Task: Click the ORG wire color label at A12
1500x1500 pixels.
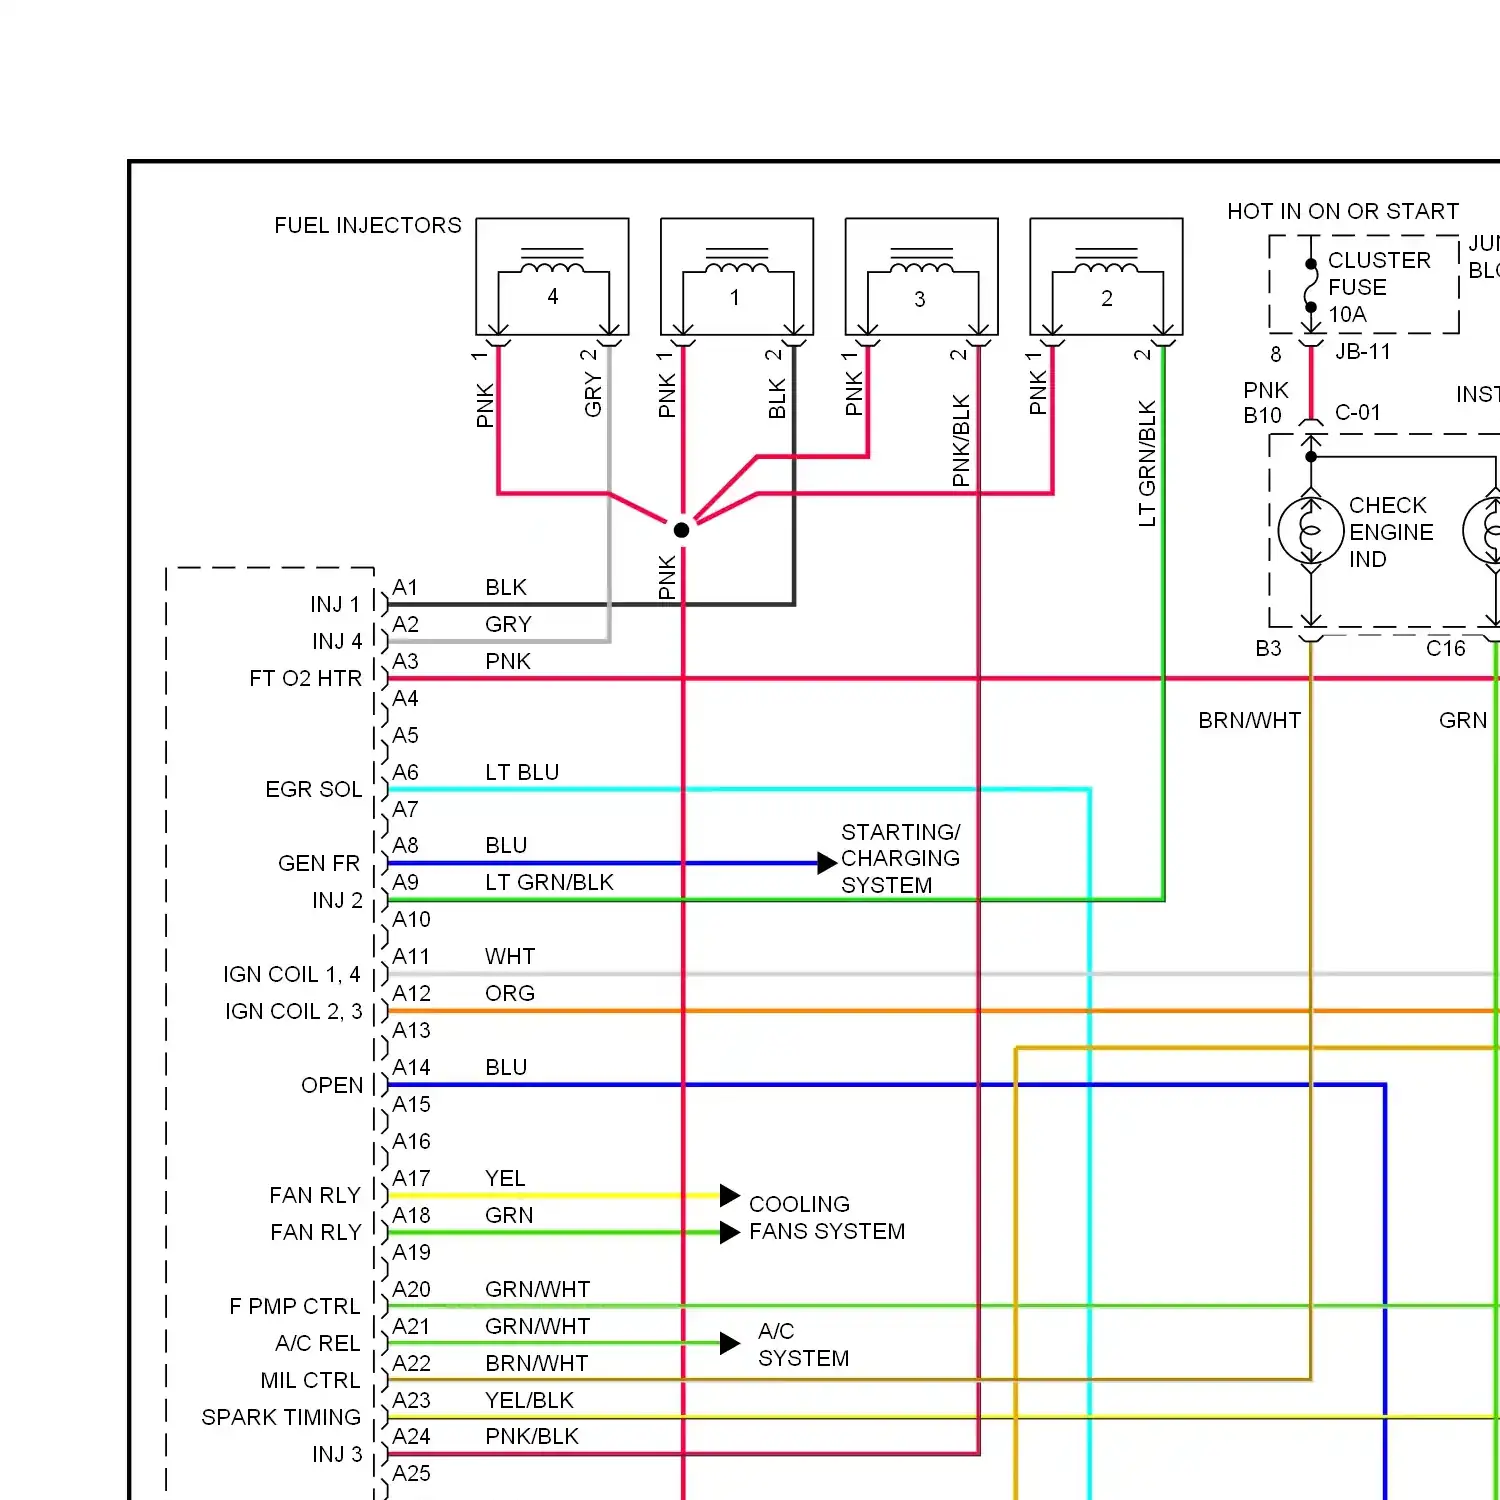Action: click(x=510, y=993)
